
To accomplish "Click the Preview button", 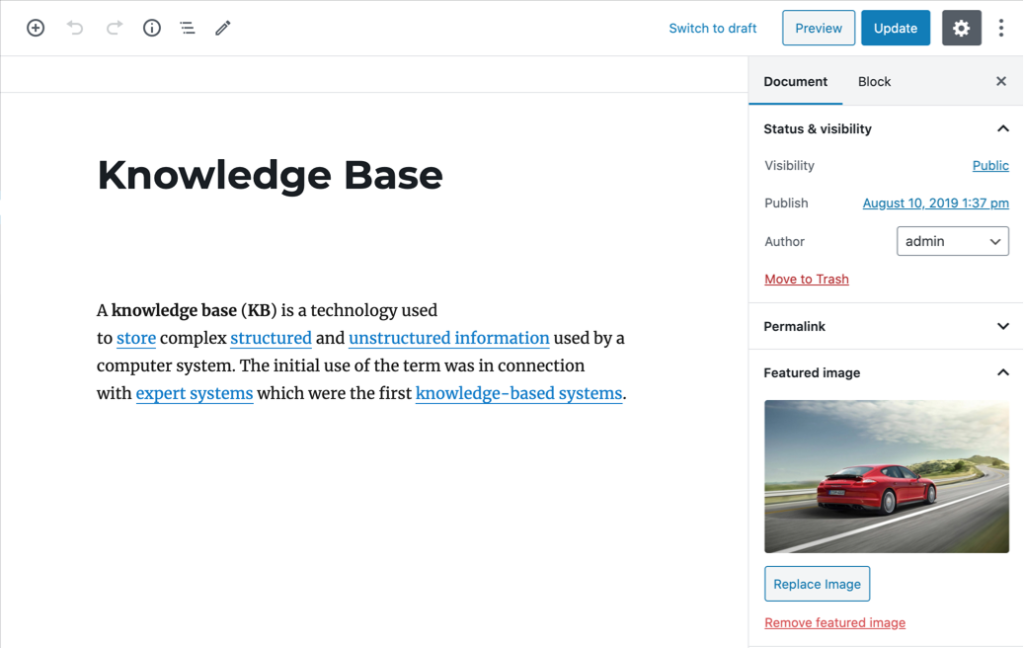I will (x=818, y=28).
